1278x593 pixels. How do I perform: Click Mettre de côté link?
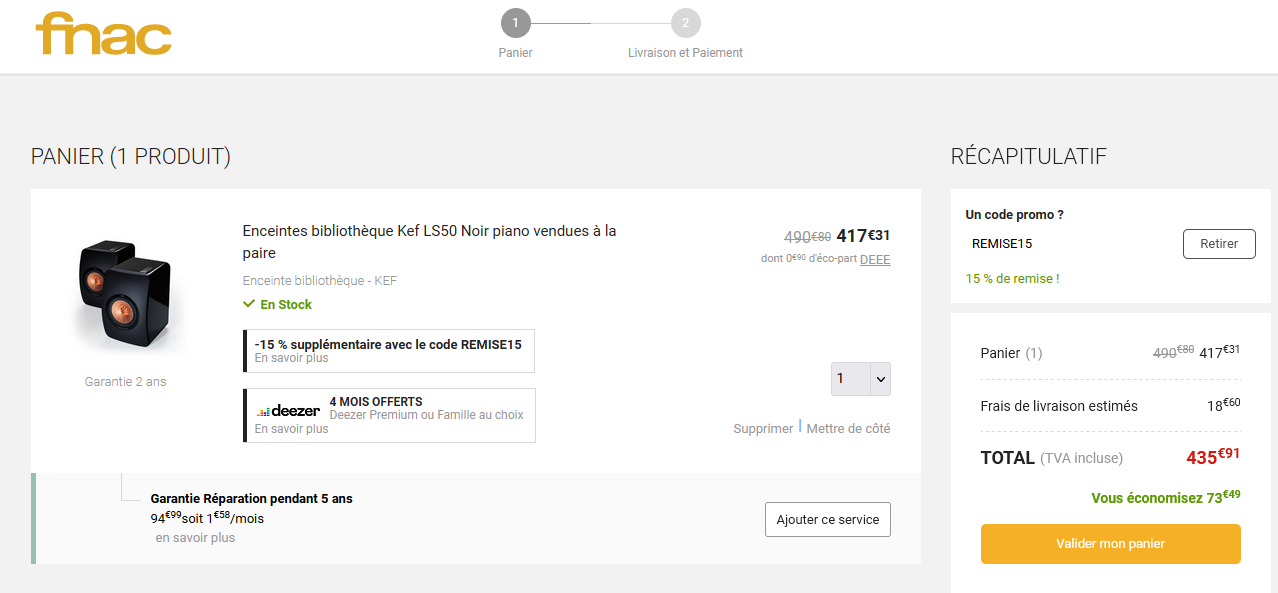click(848, 429)
